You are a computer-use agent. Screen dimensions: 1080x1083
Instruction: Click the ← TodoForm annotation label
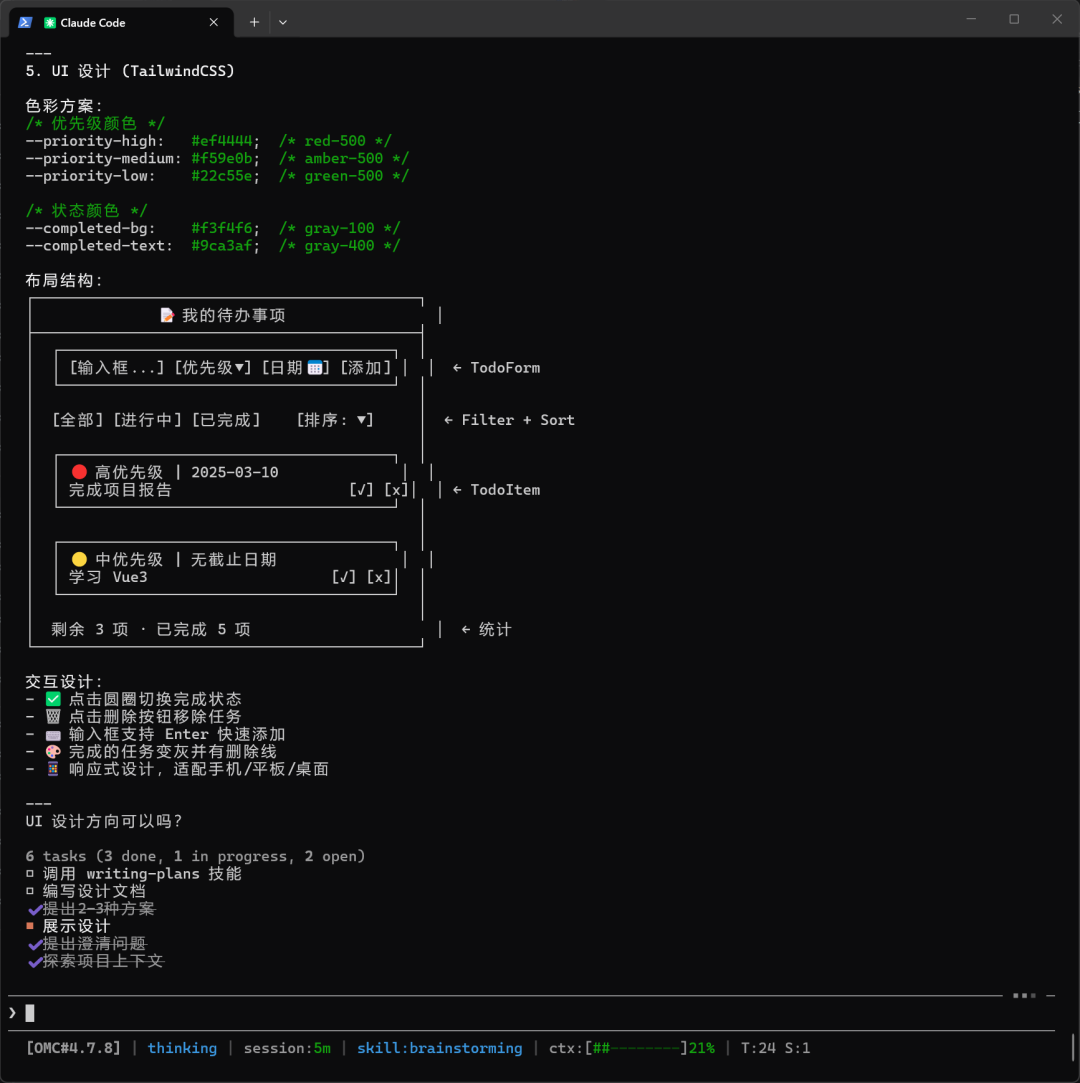[x=496, y=367]
